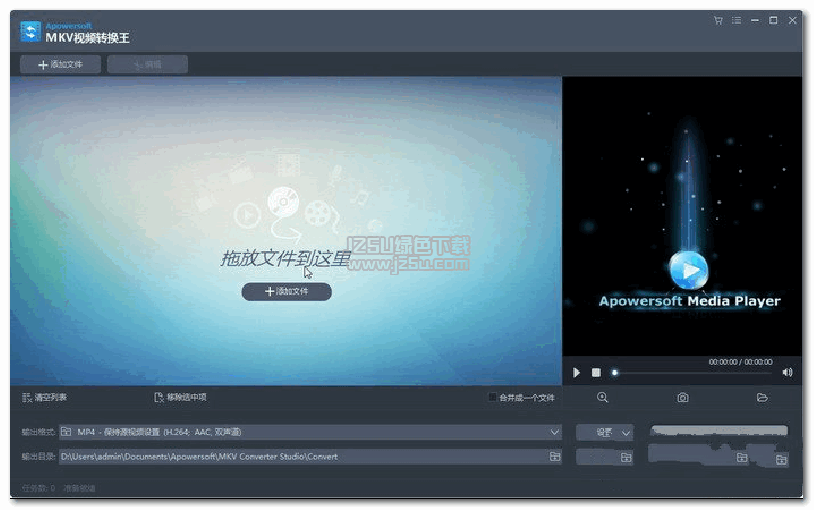Click the Apowersoft MKV converter logo

click(31, 32)
